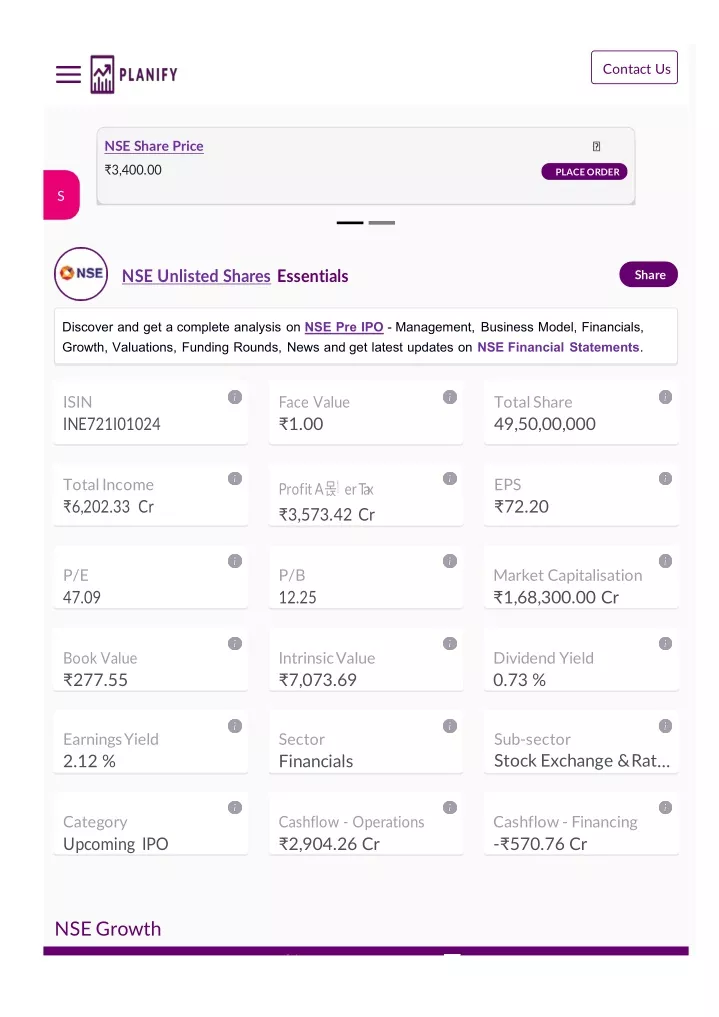
Task: Click the P/B value 12.25
Action: [298, 597]
